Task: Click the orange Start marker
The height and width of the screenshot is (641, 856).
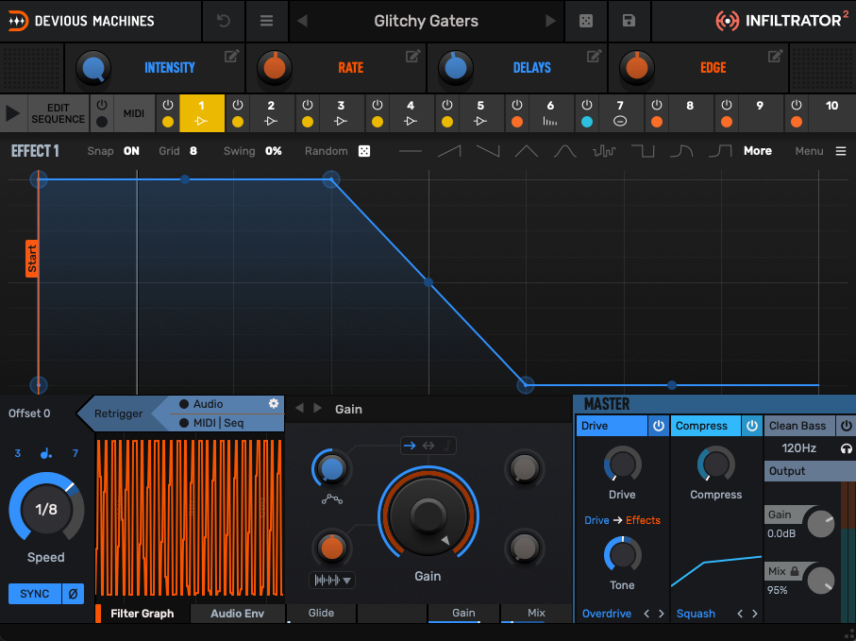Action: click(x=32, y=258)
